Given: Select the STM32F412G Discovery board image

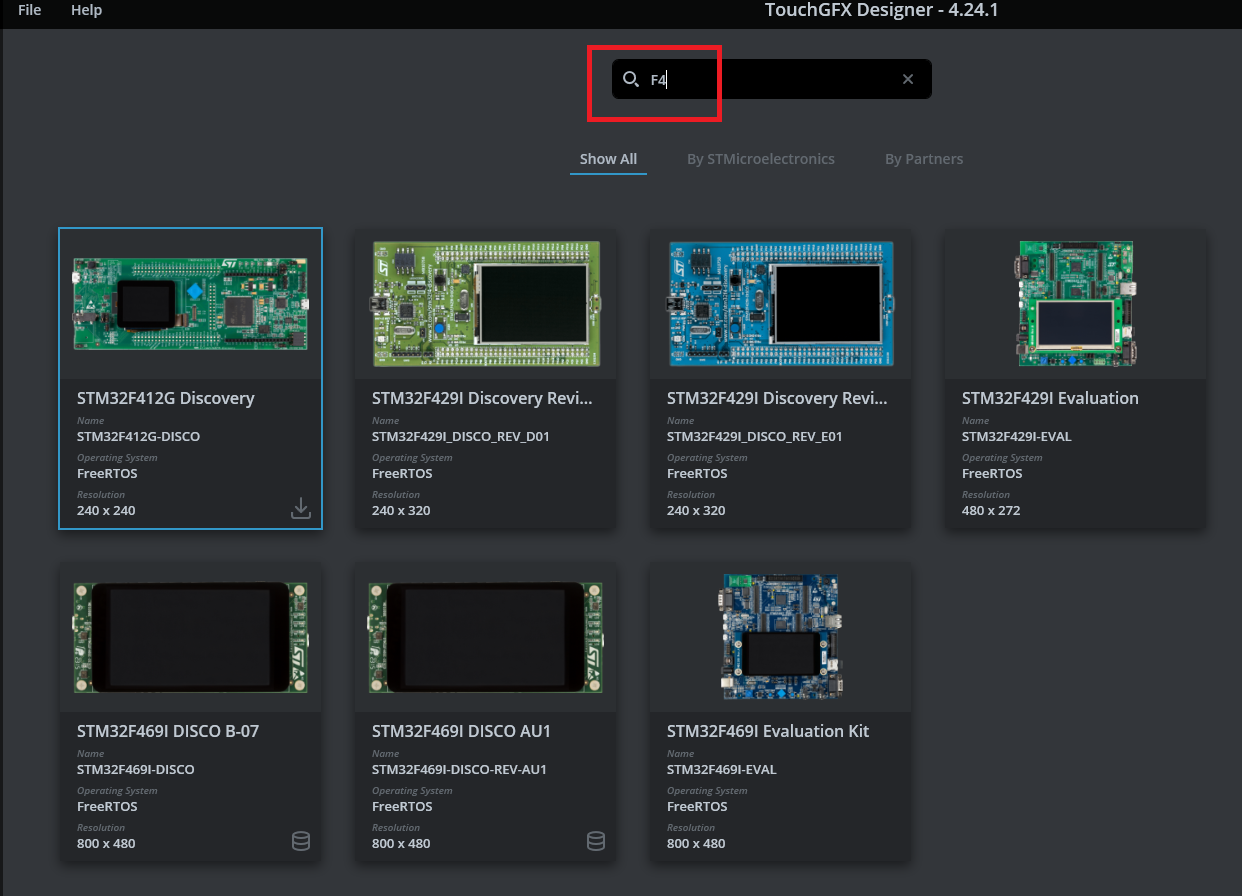Looking at the screenshot, I should pos(190,304).
